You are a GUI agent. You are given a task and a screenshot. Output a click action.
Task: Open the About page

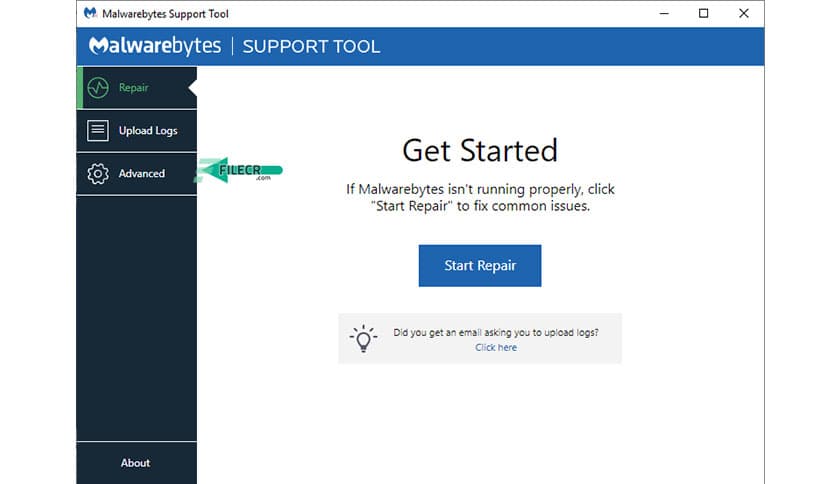pyautogui.click(x=135, y=463)
